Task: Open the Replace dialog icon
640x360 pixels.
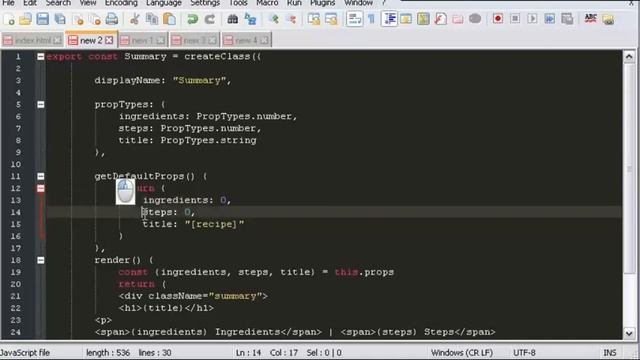Action: tap(250, 19)
